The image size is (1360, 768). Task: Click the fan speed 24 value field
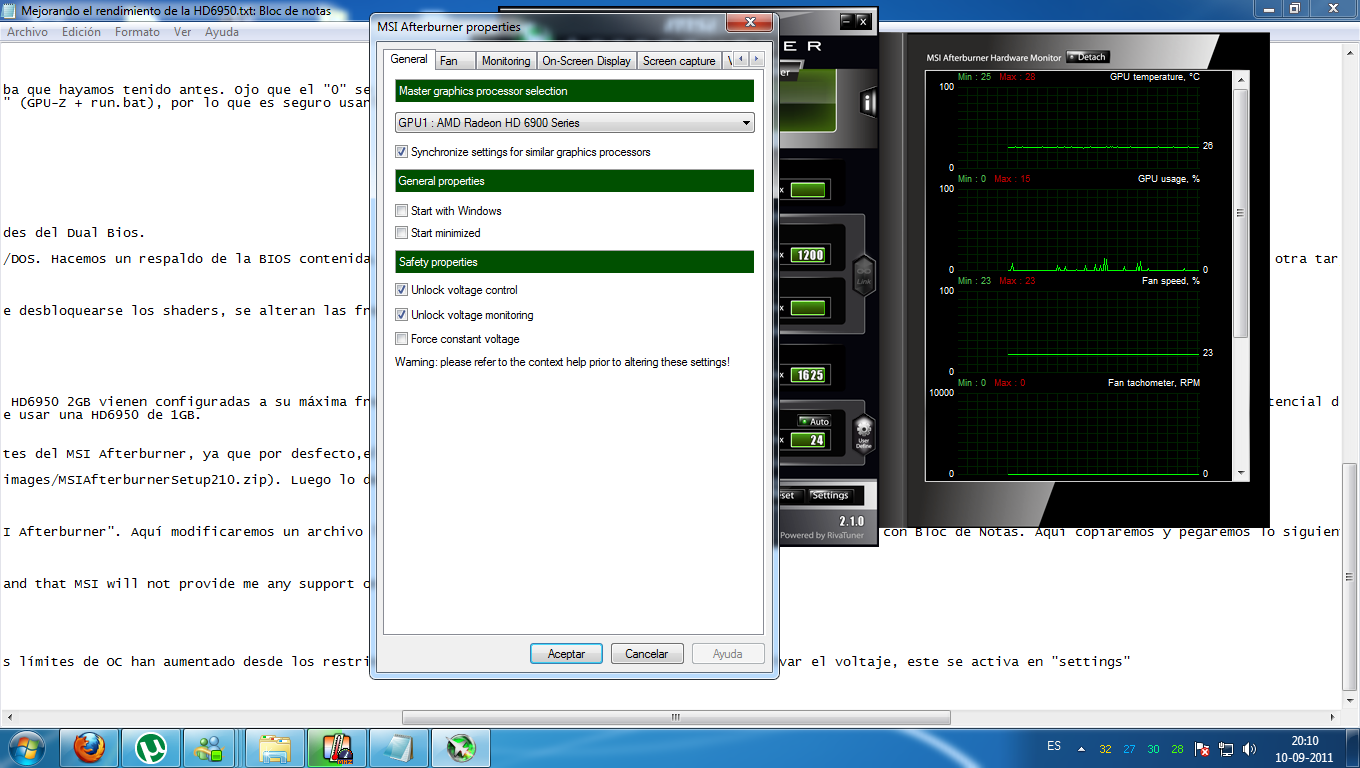pyautogui.click(x=810, y=440)
